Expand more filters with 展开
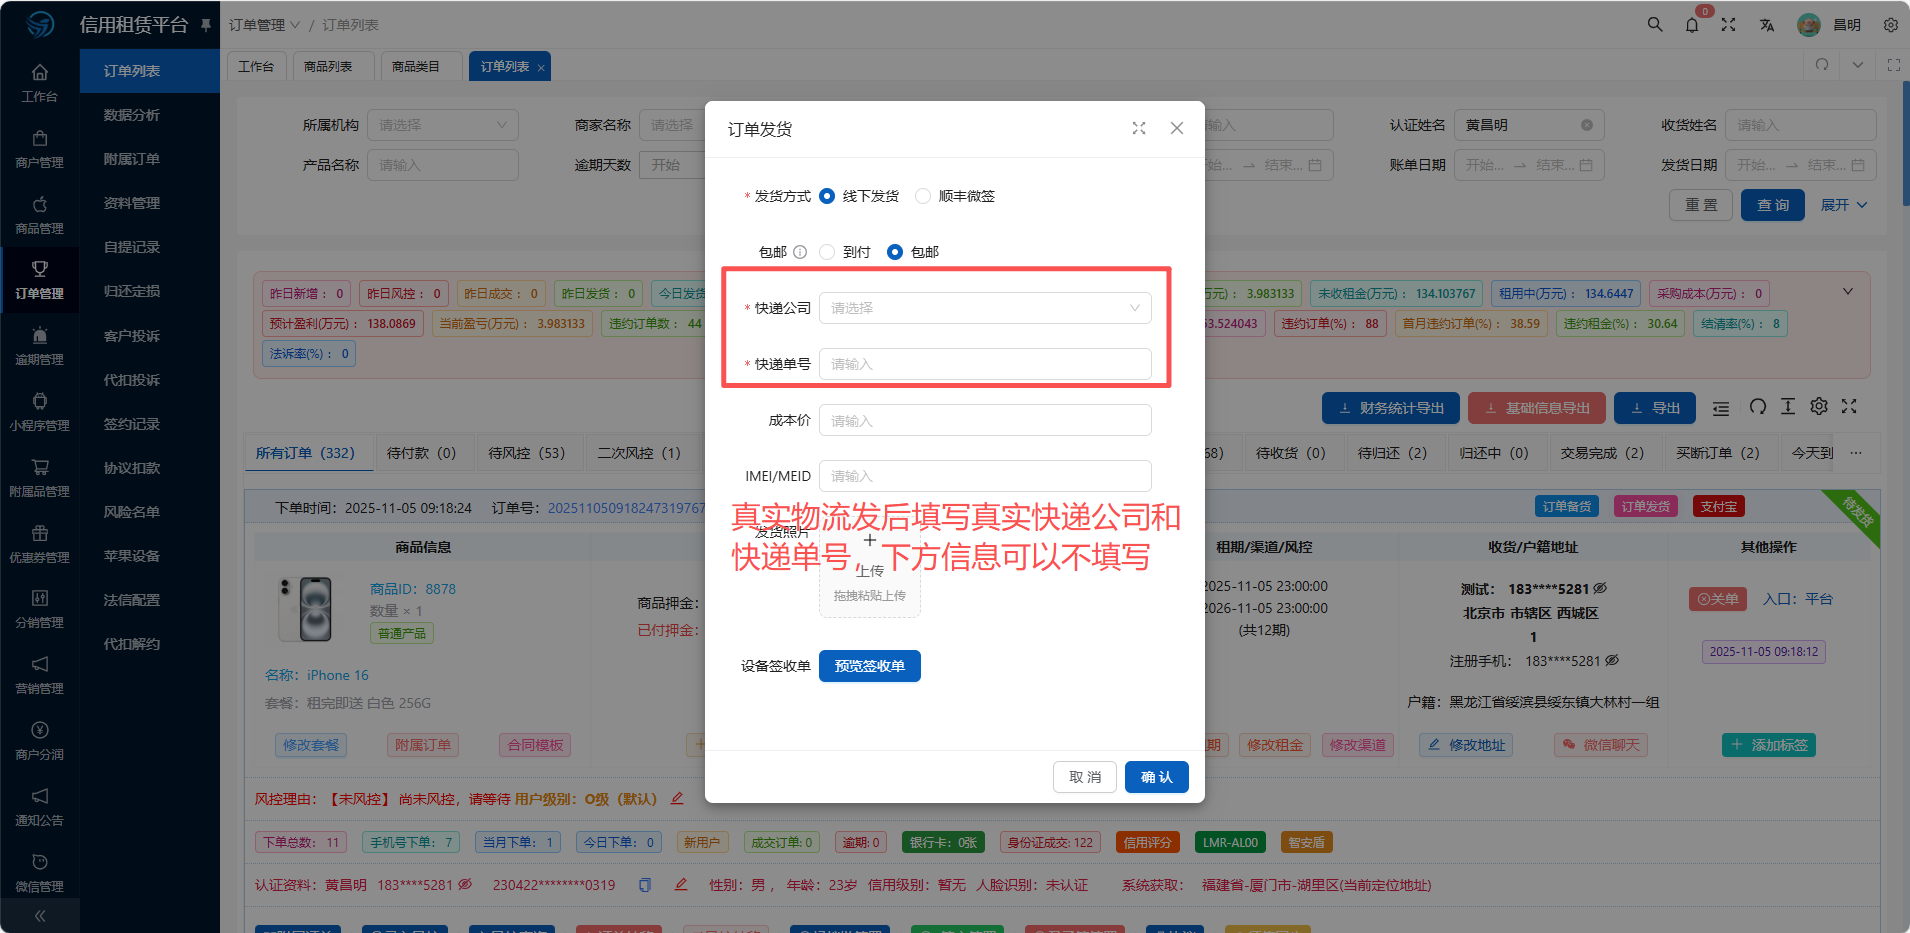Viewport: 1910px width, 933px height. pos(1843,205)
